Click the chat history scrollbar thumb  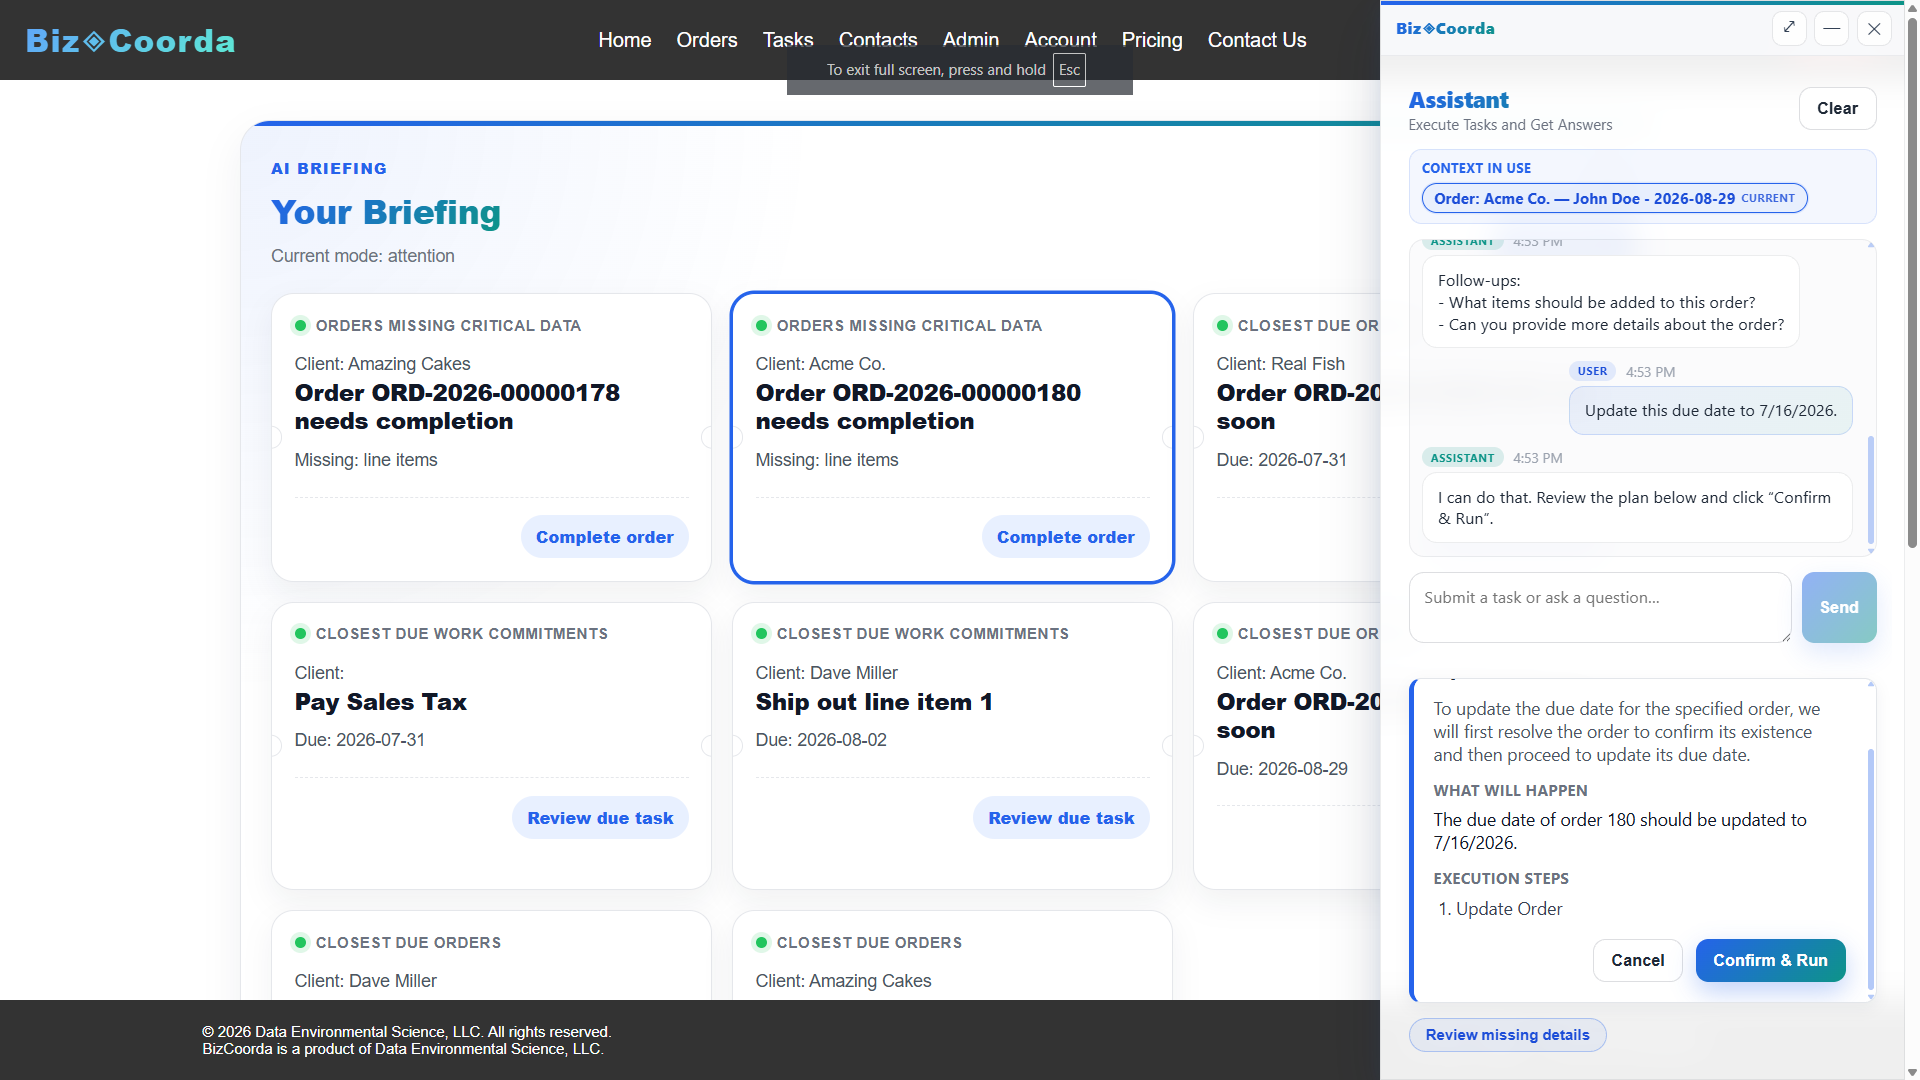1871,490
